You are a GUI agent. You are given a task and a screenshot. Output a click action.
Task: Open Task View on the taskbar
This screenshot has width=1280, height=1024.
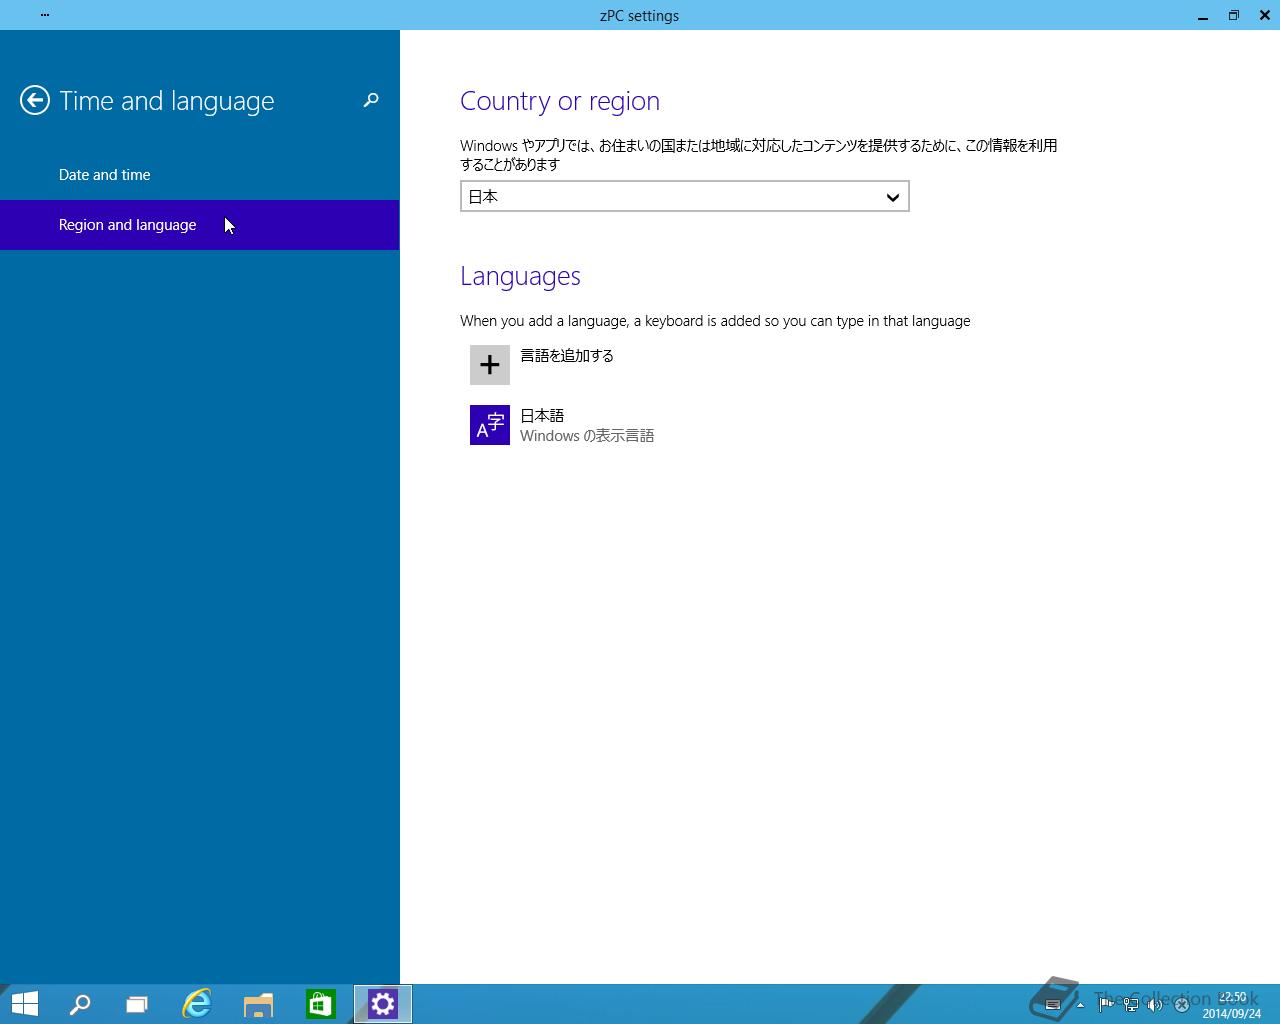(137, 1004)
